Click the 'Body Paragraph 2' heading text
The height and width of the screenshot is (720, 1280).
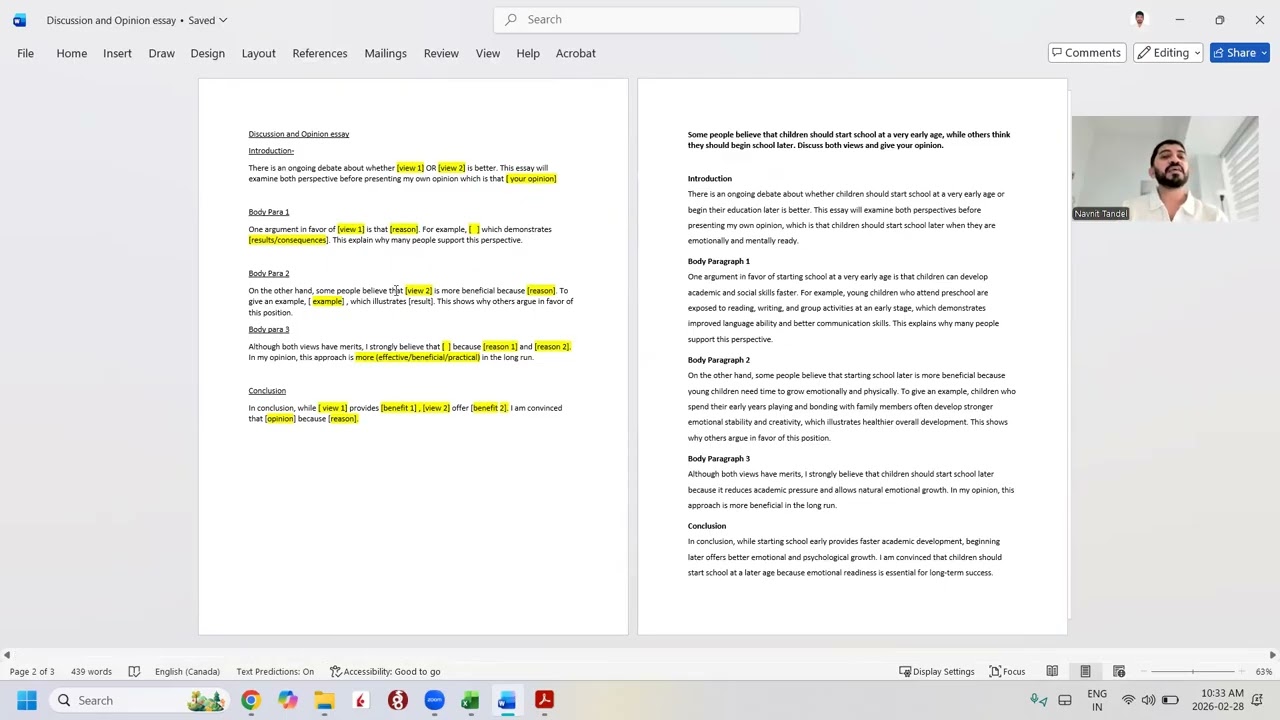coord(718,360)
